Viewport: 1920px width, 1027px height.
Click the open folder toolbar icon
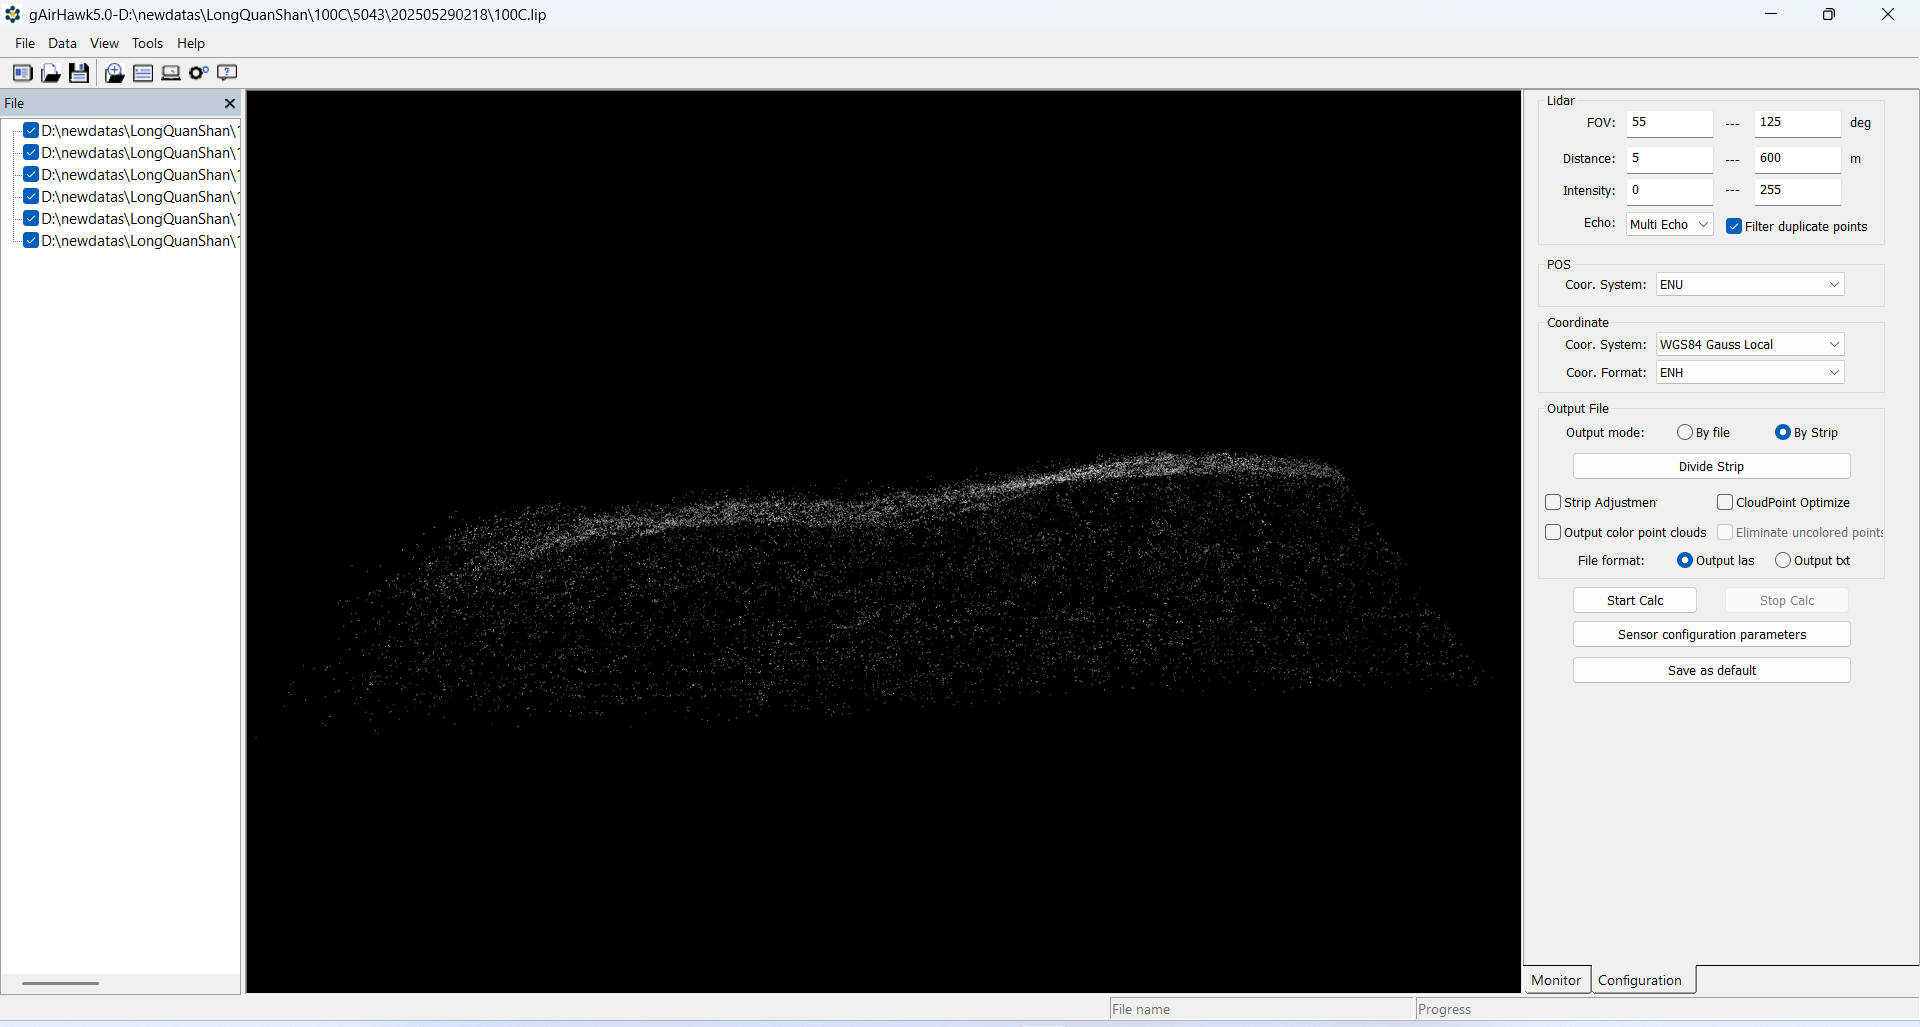click(x=50, y=73)
